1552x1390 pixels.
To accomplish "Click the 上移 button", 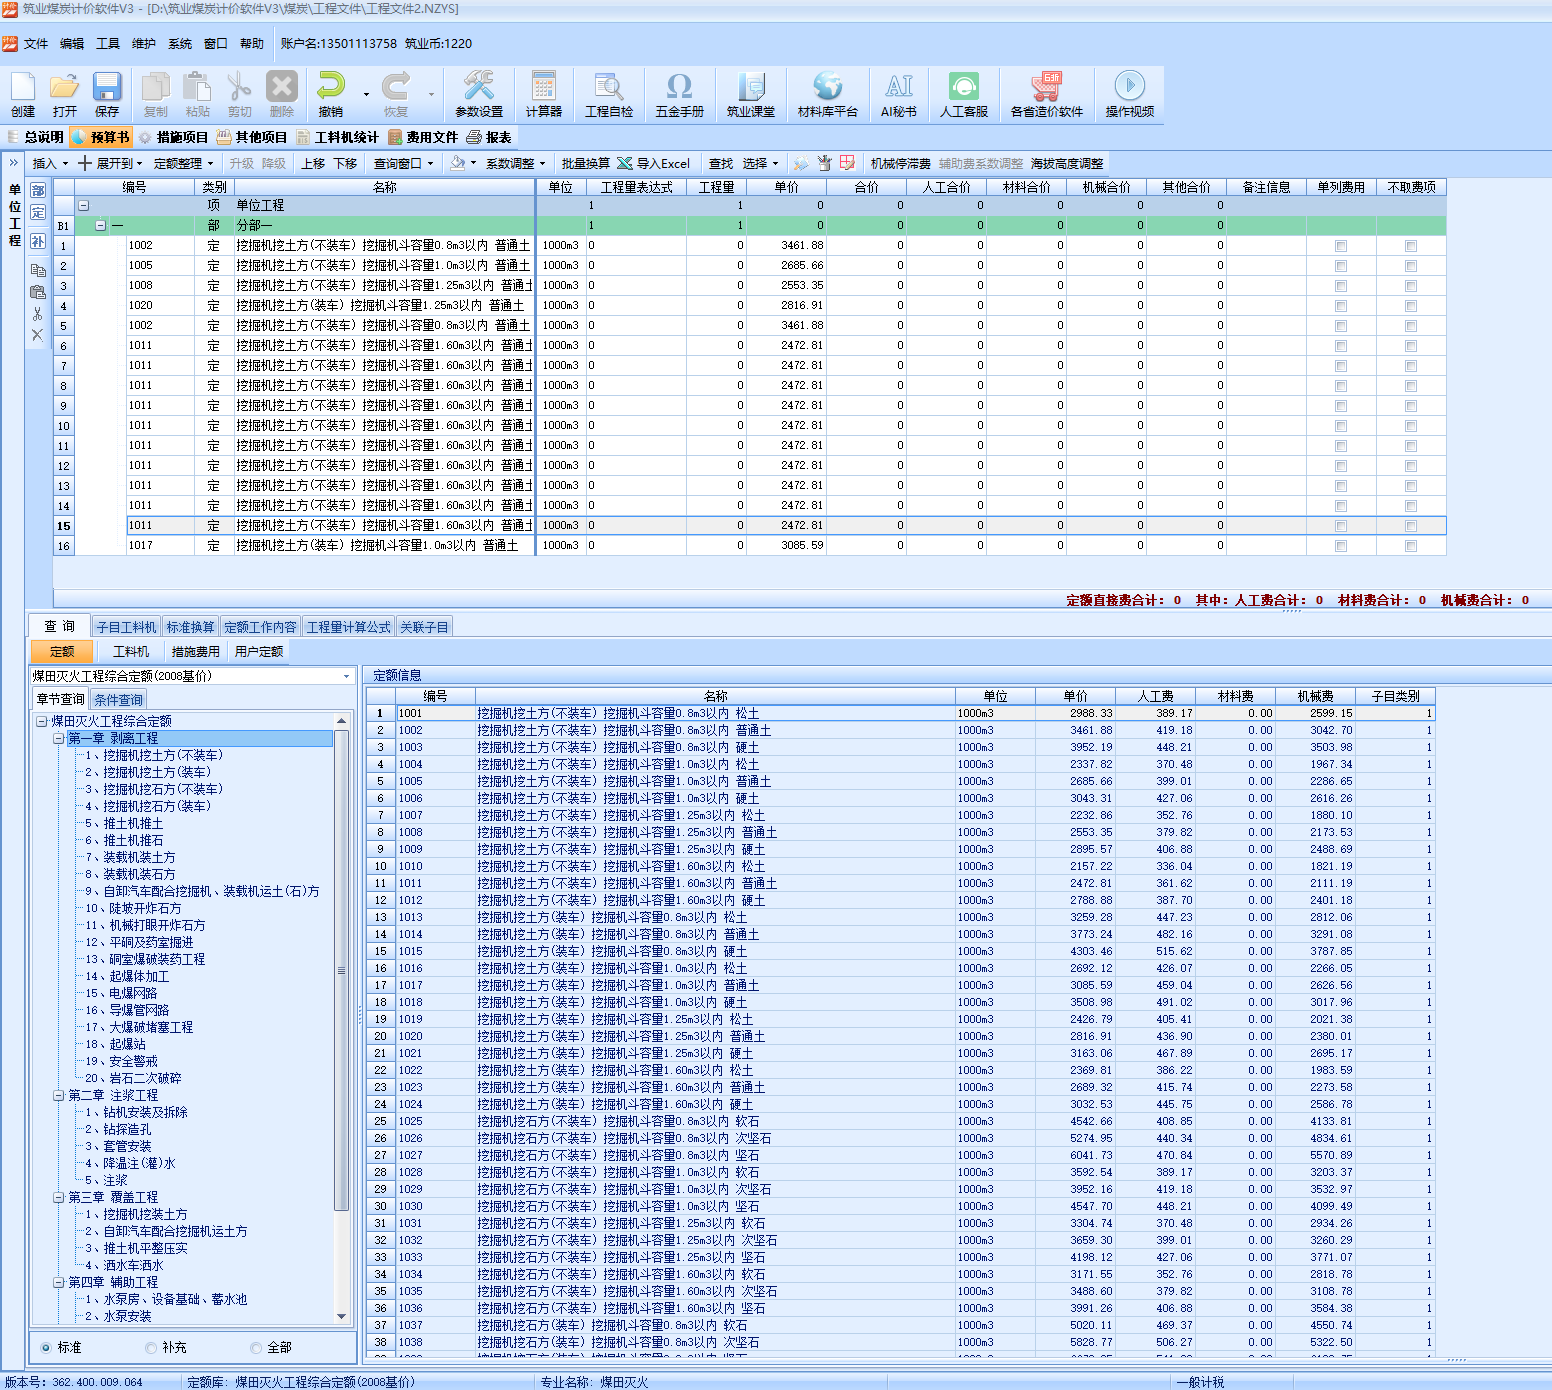I will [313, 163].
